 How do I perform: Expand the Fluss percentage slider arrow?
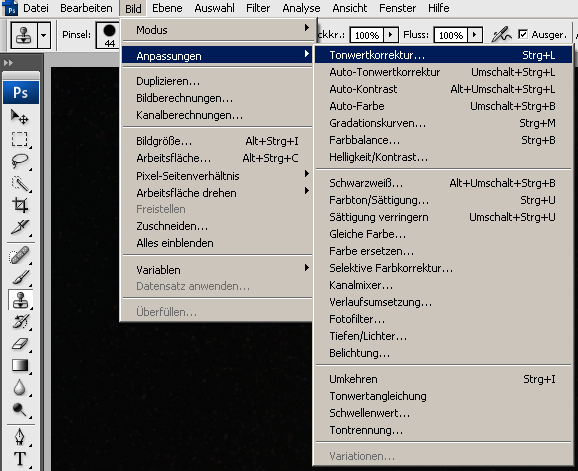pos(475,35)
